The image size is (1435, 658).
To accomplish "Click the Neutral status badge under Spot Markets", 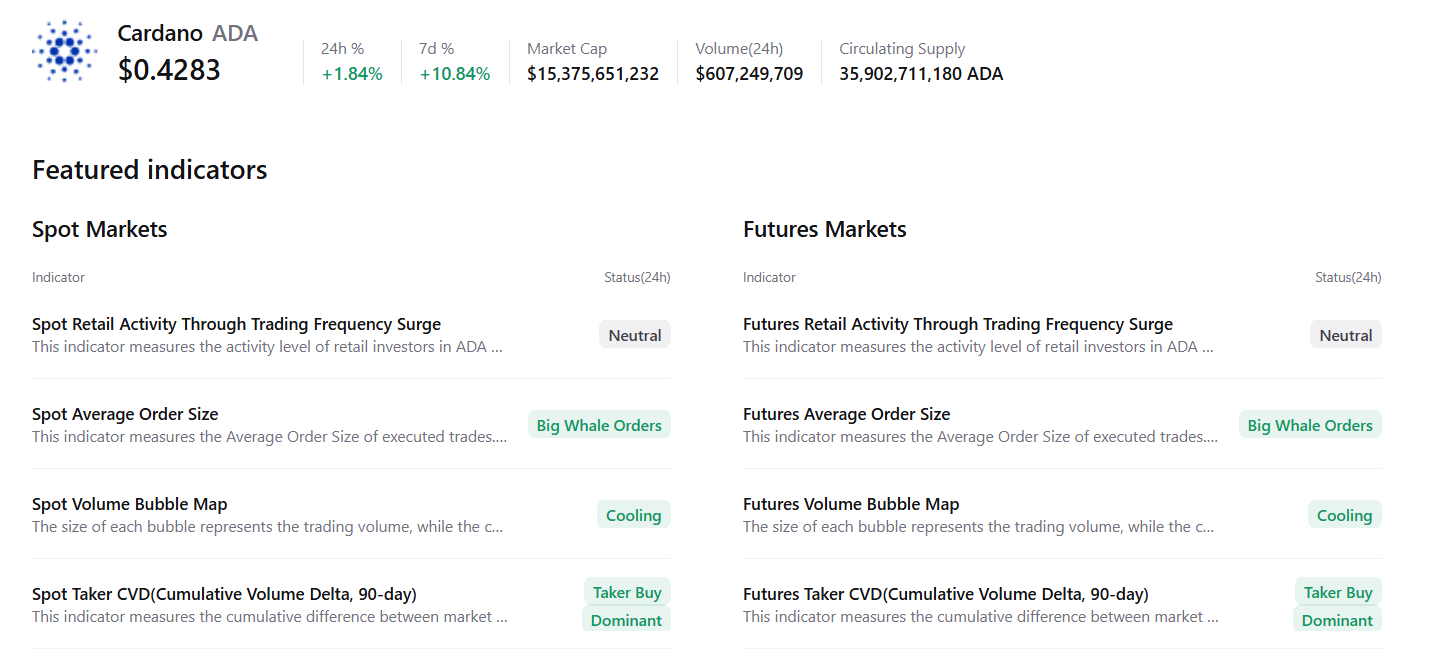I will (x=634, y=334).
